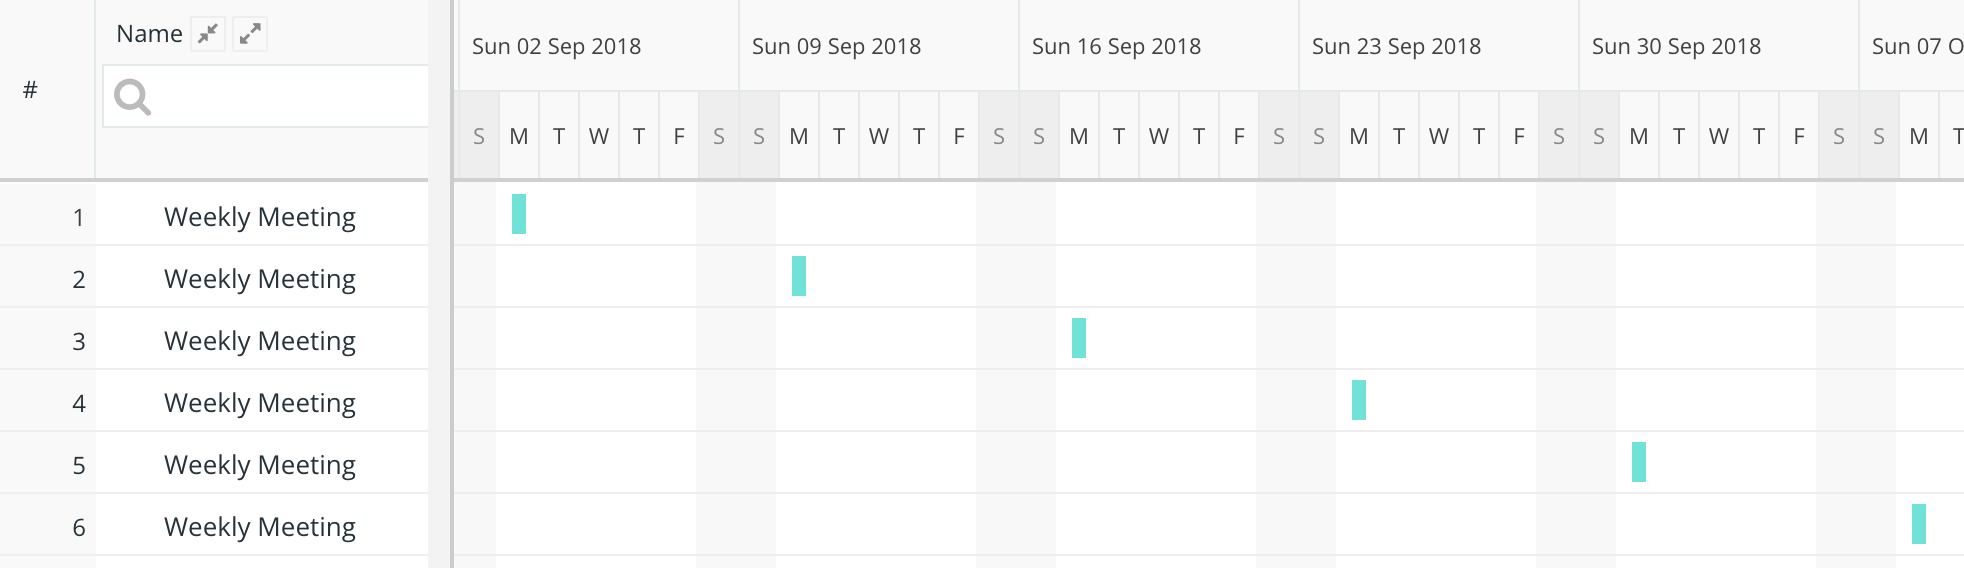Select the row 2 meeting bar
Screen dimensions: 1964x568
click(799, 276)
